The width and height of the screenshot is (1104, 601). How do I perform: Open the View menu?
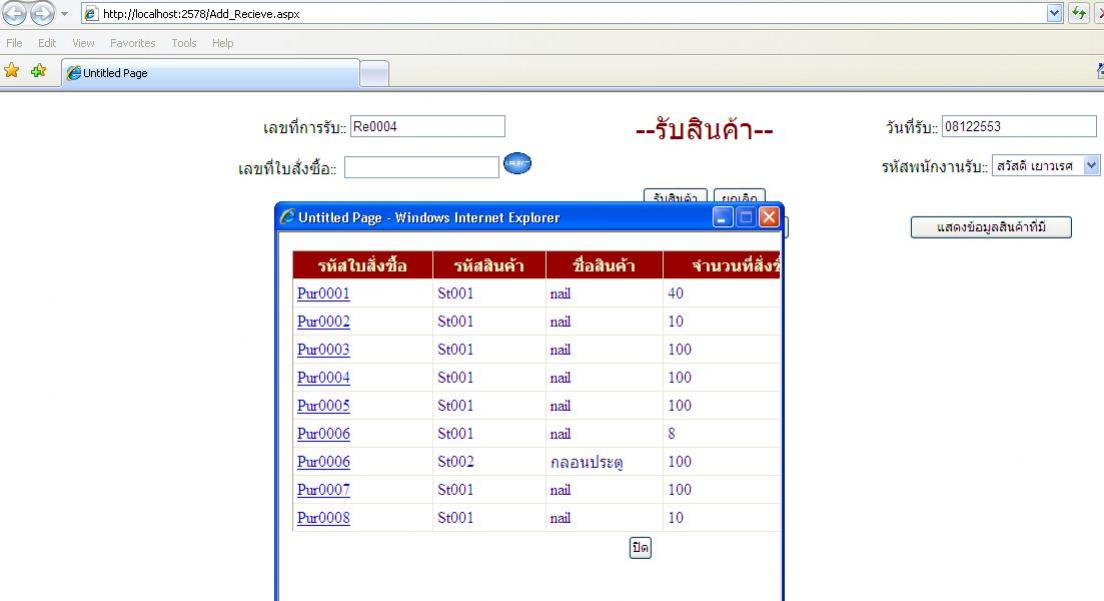coord(83,43)
